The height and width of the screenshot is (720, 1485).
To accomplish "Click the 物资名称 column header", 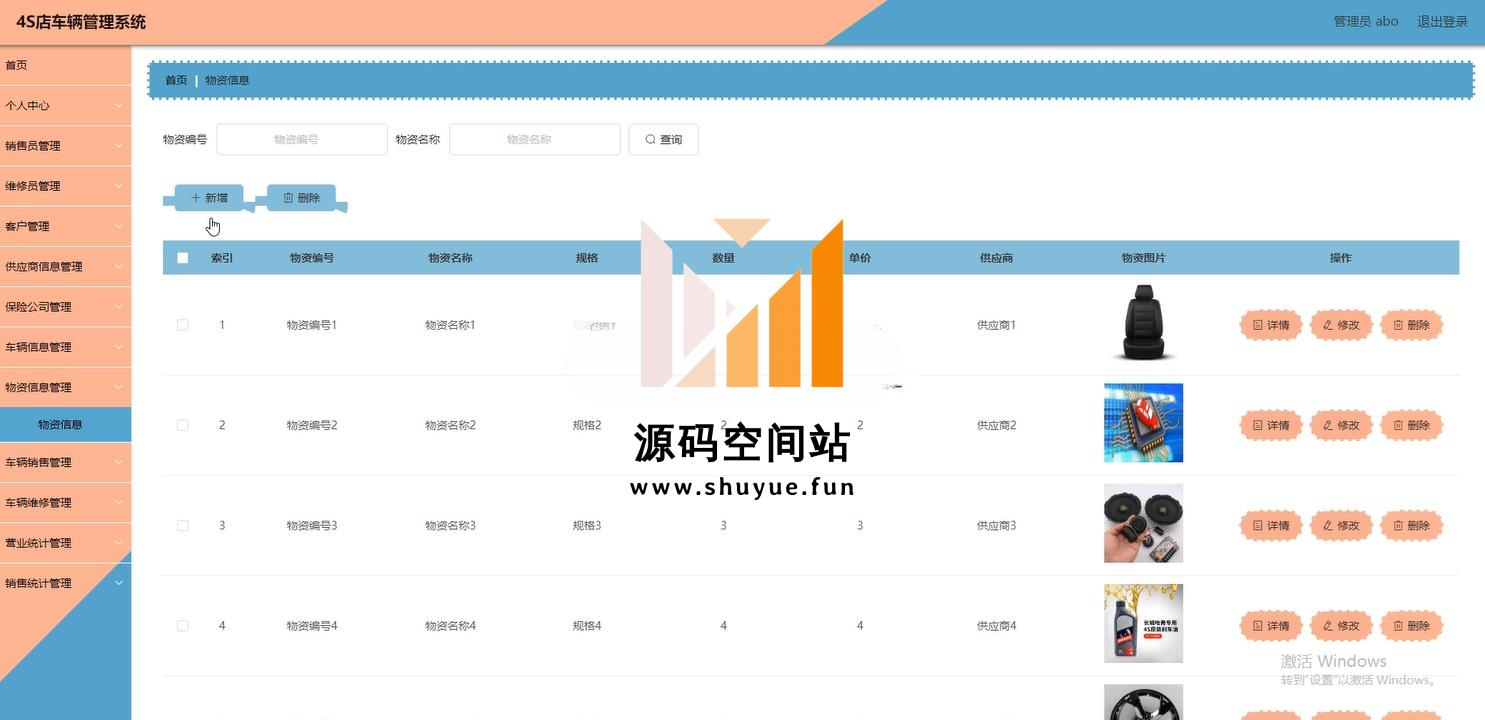I will pyautogui.click(x=450, y=258).
